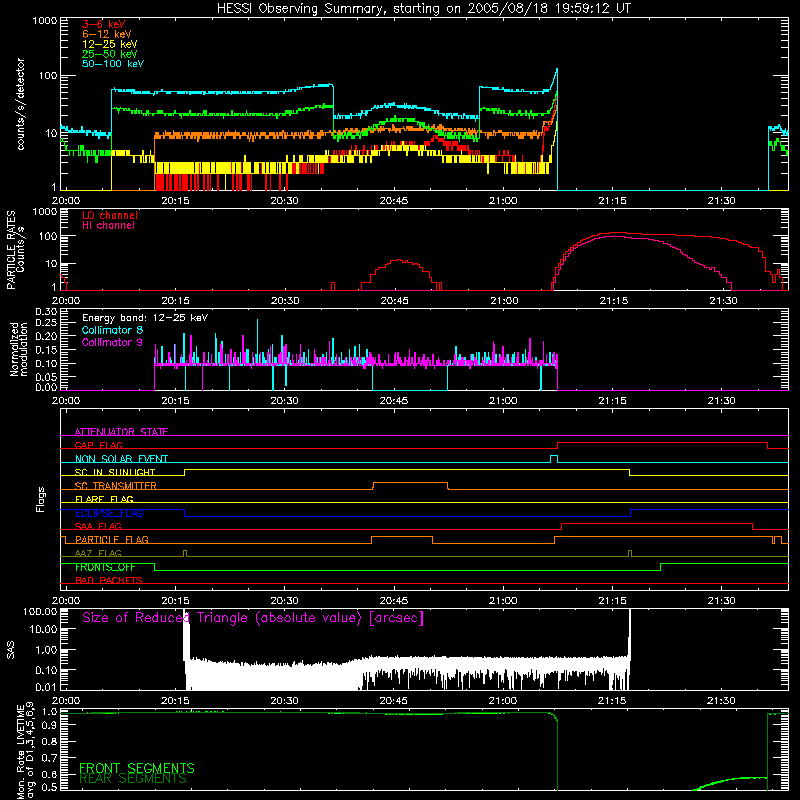The width and height of the screenshot is (800, 800).
Task: Click the 21:15 tick under the particle rates plot
Action: [x=613, y=301]
